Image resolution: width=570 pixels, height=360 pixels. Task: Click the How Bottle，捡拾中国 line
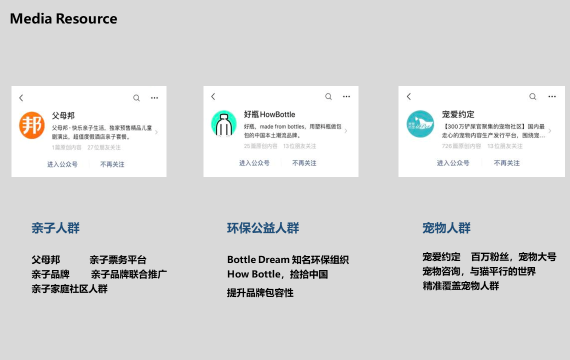pos(278,274)
